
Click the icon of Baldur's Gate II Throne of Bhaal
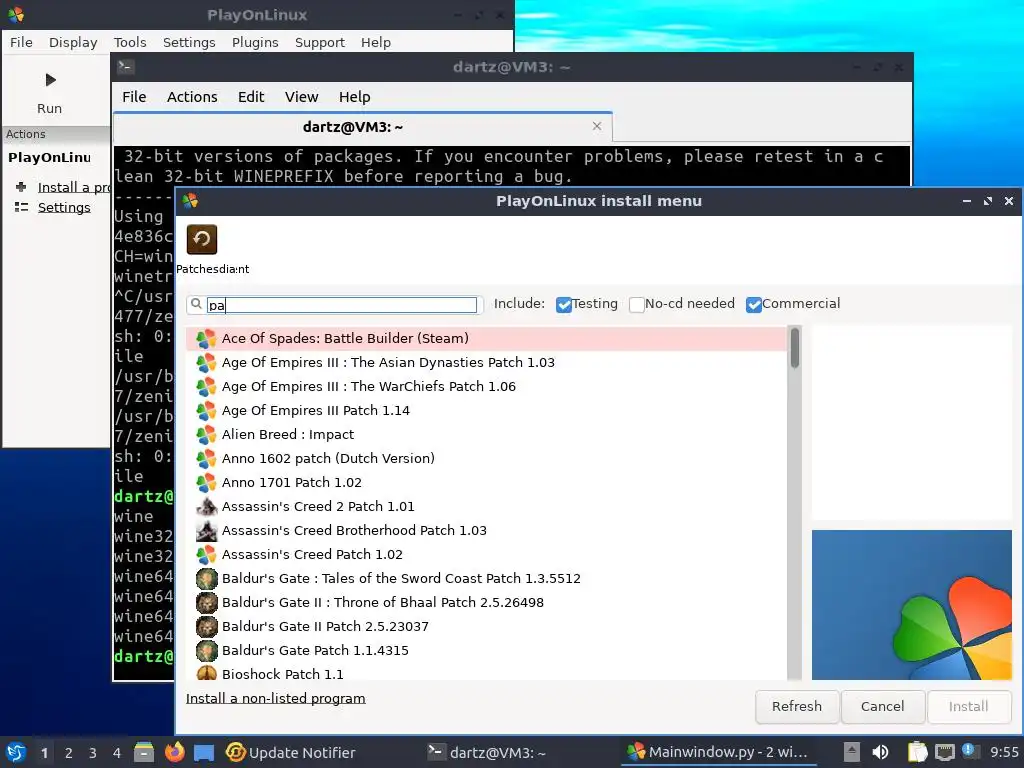coord(206,602)
